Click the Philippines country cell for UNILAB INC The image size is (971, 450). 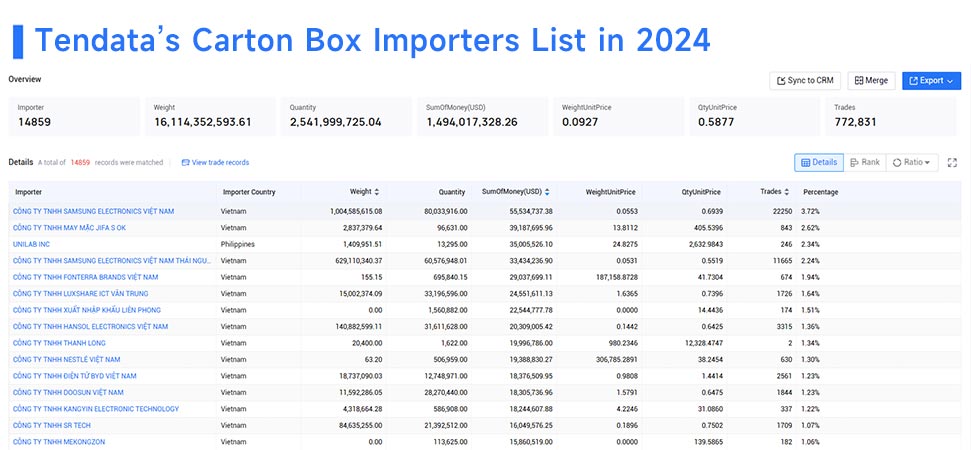pyautogui.click(x=237, y=244)
